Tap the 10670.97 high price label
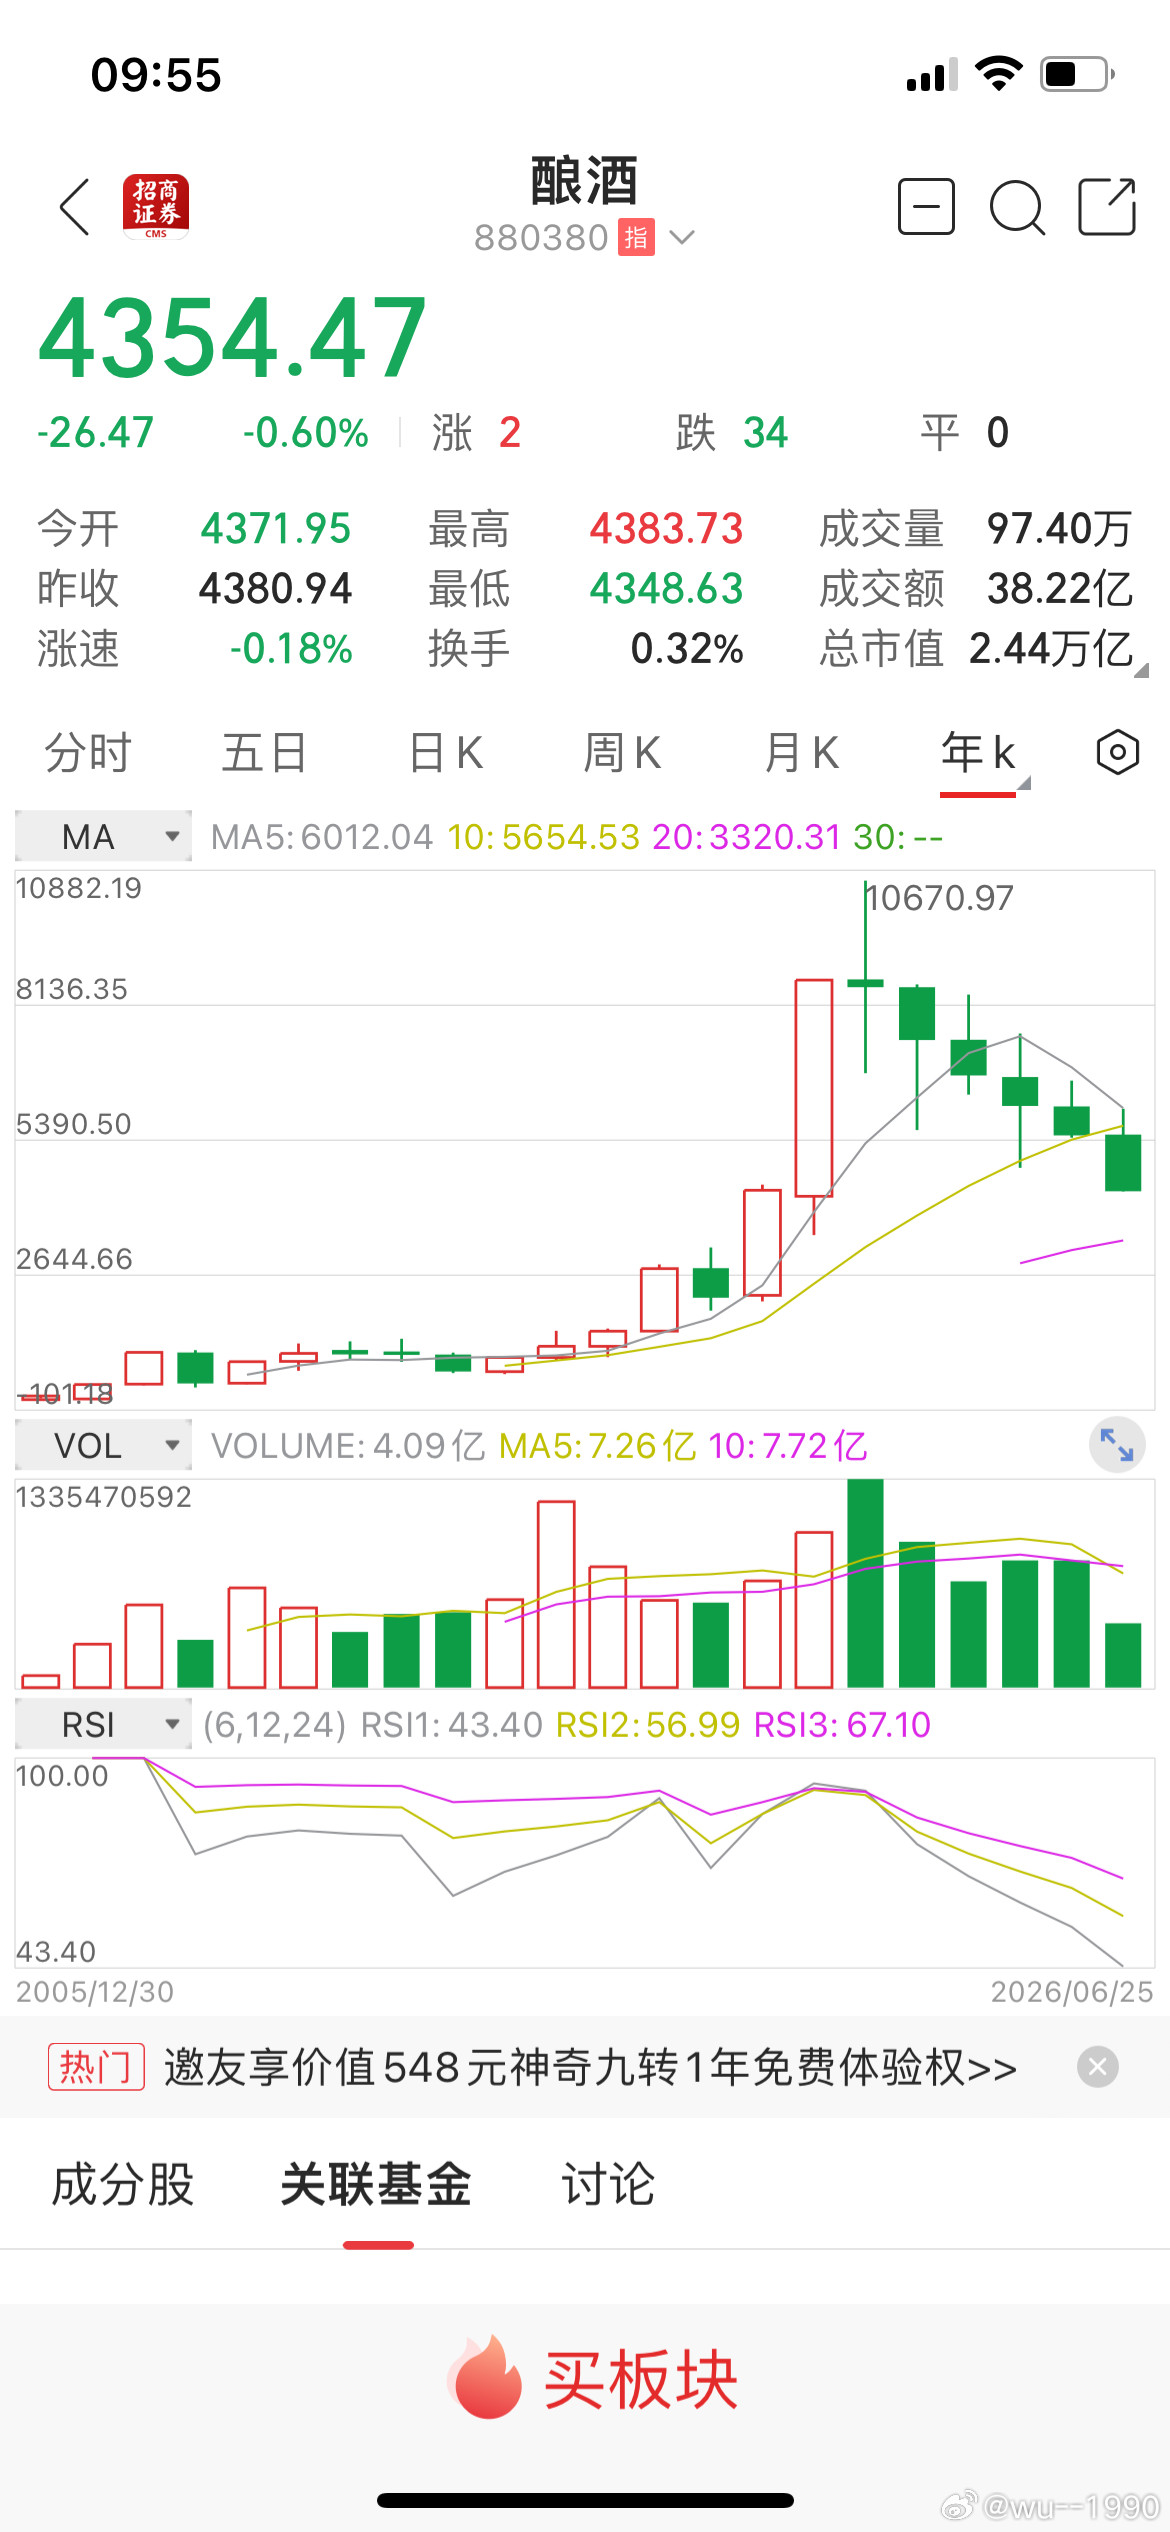Screen dimensions: 1170x2532 tap(940, 898)
